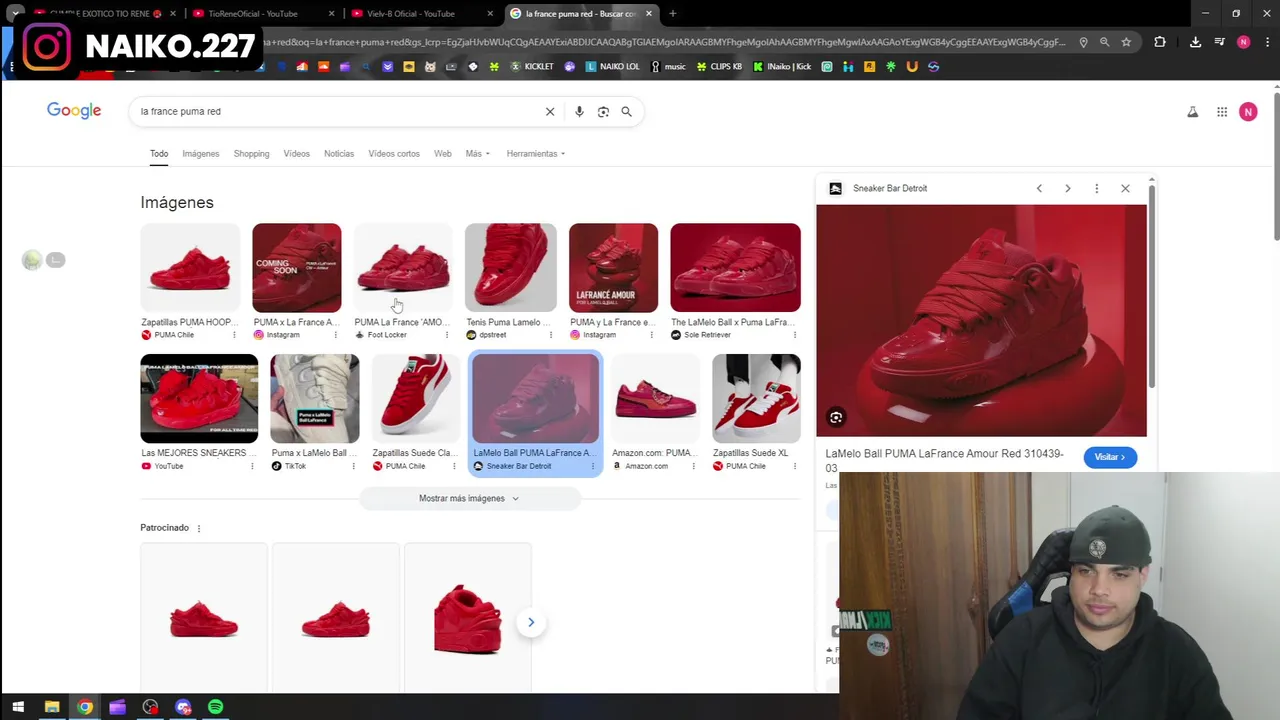Open the KICKLET bookmark

coord(532,66)
